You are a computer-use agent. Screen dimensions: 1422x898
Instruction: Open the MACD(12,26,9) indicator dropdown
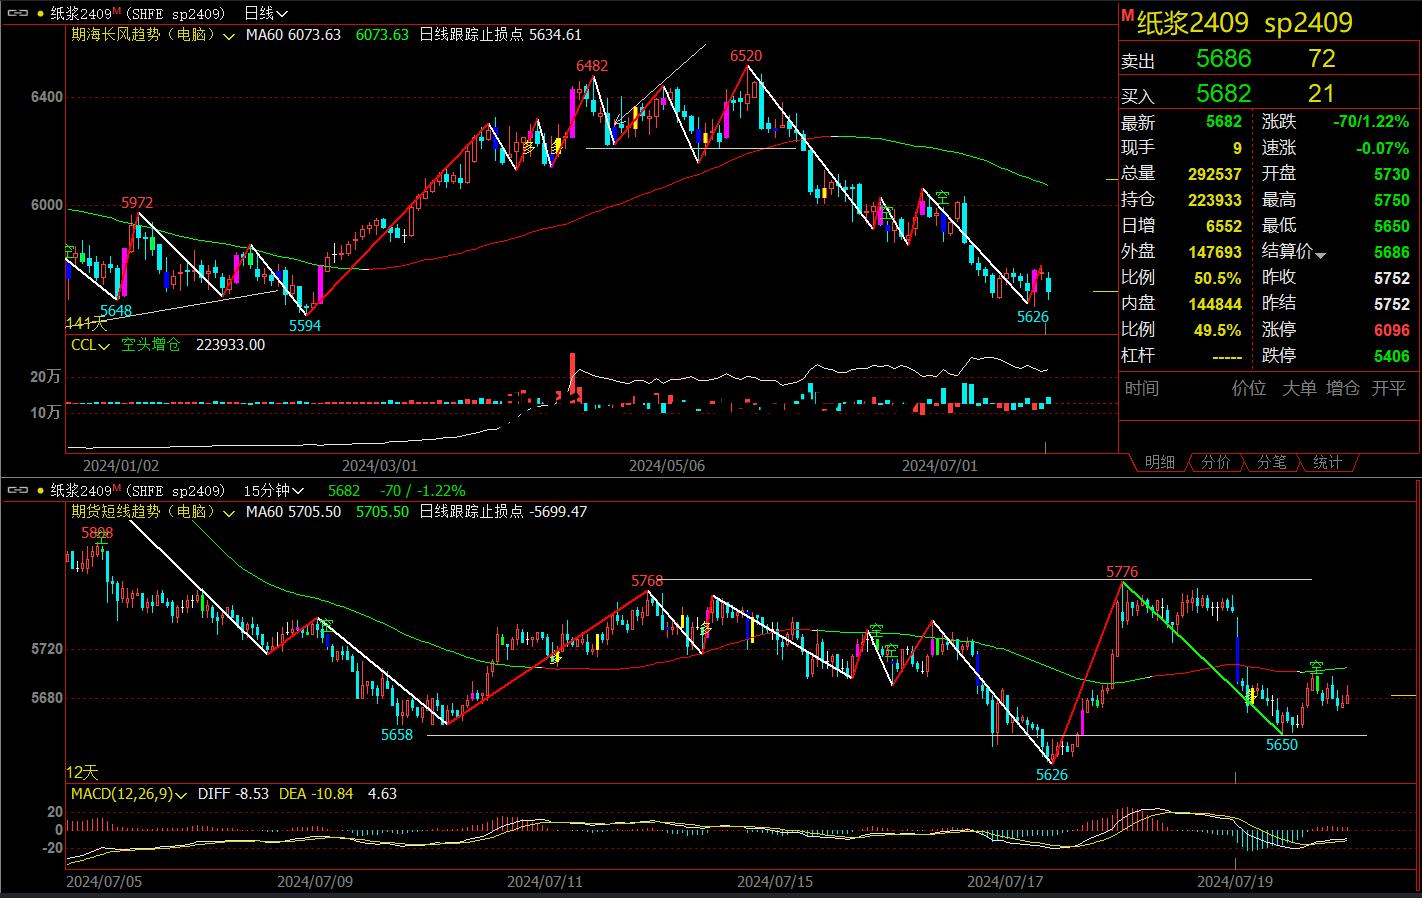tap(181, 795)
